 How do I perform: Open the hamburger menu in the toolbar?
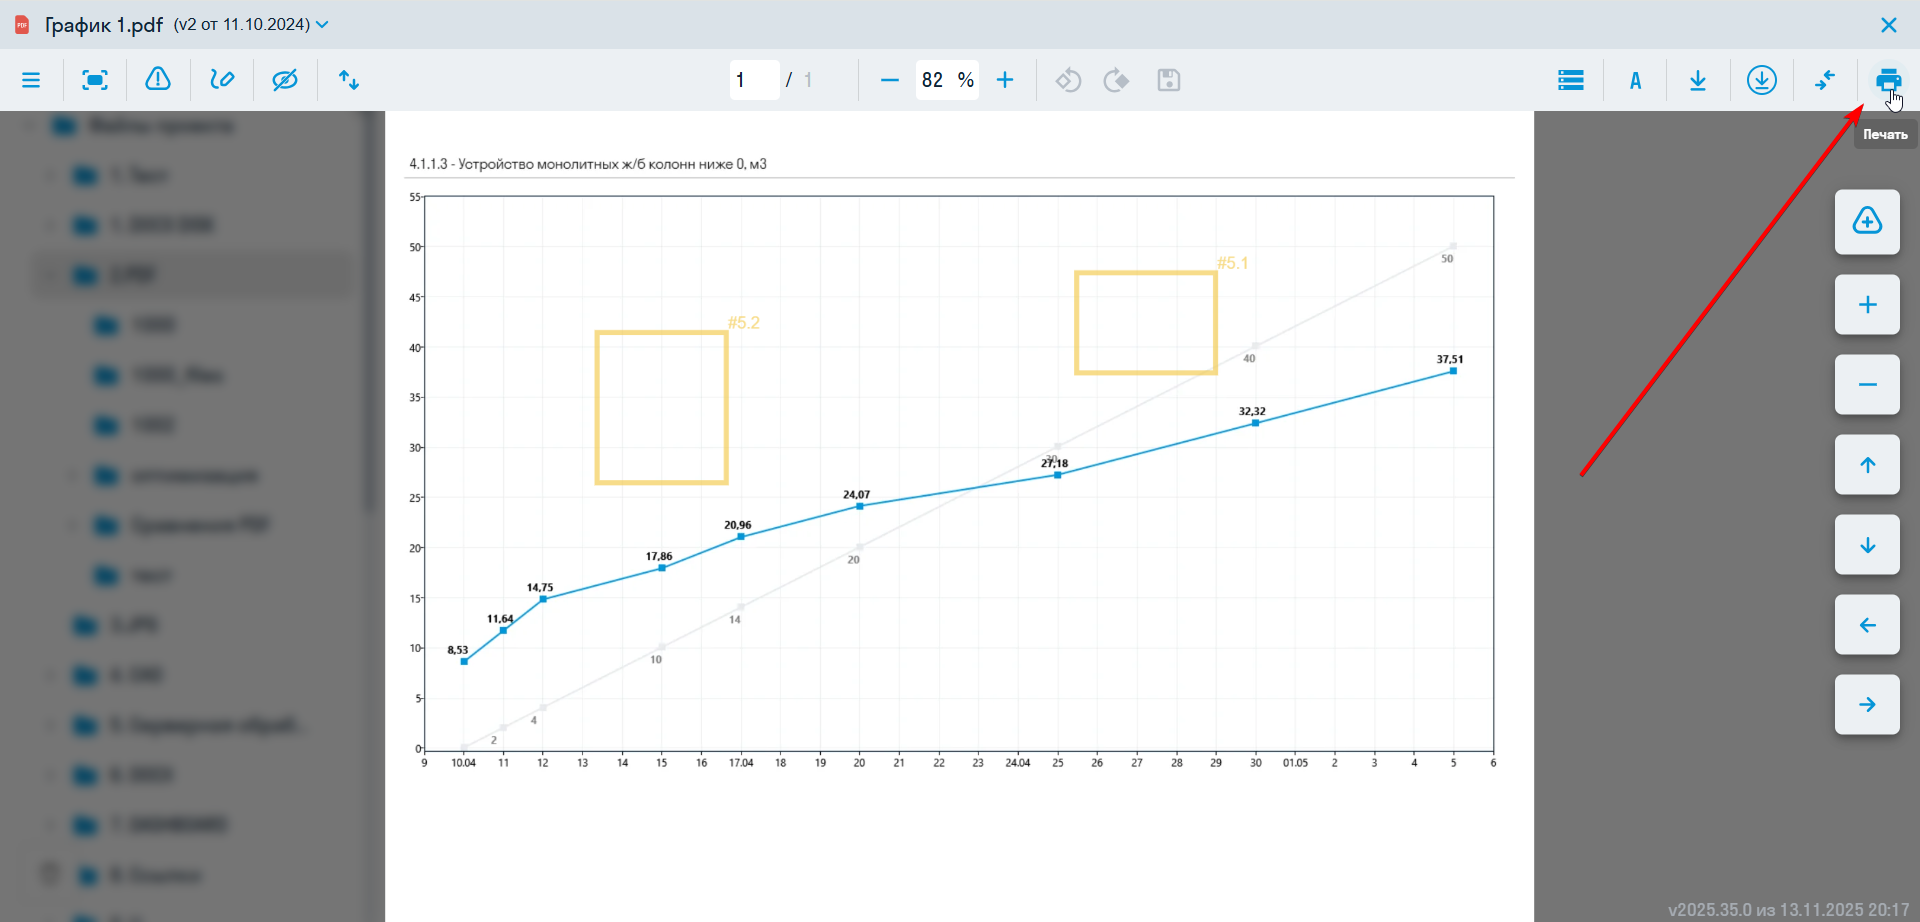click(31, 80)
